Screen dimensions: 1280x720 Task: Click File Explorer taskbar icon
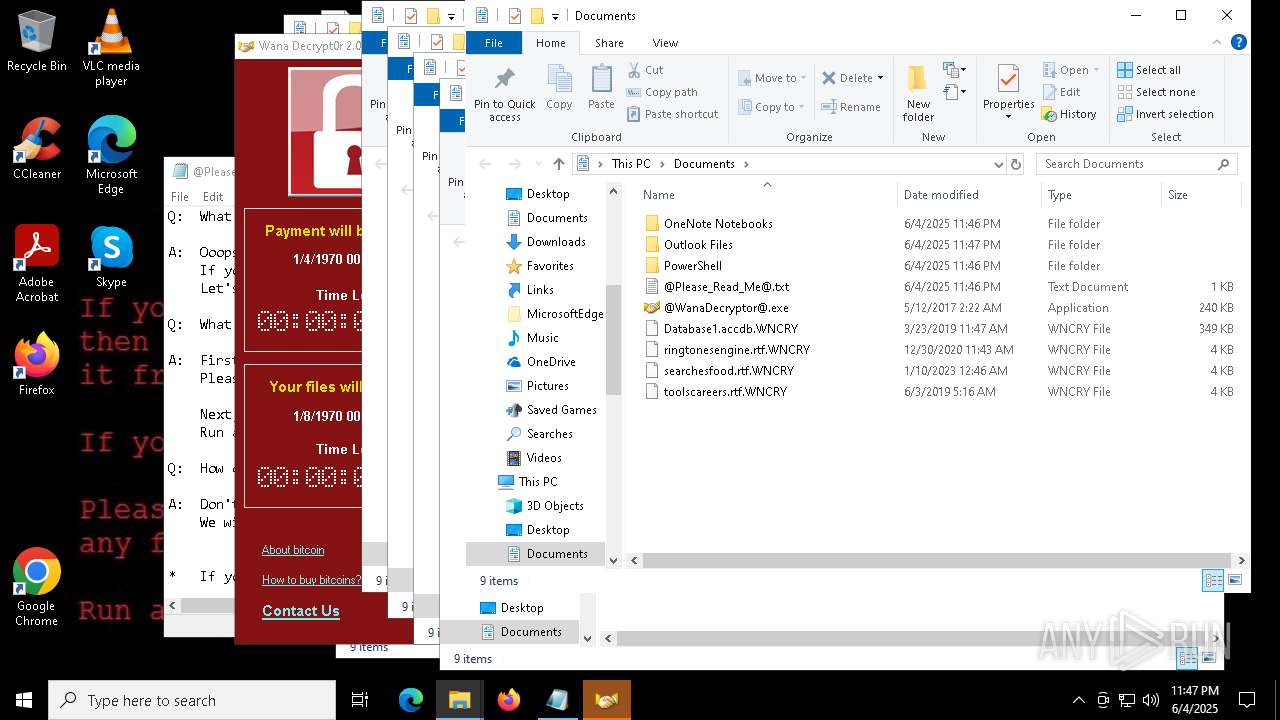point(459,700)
